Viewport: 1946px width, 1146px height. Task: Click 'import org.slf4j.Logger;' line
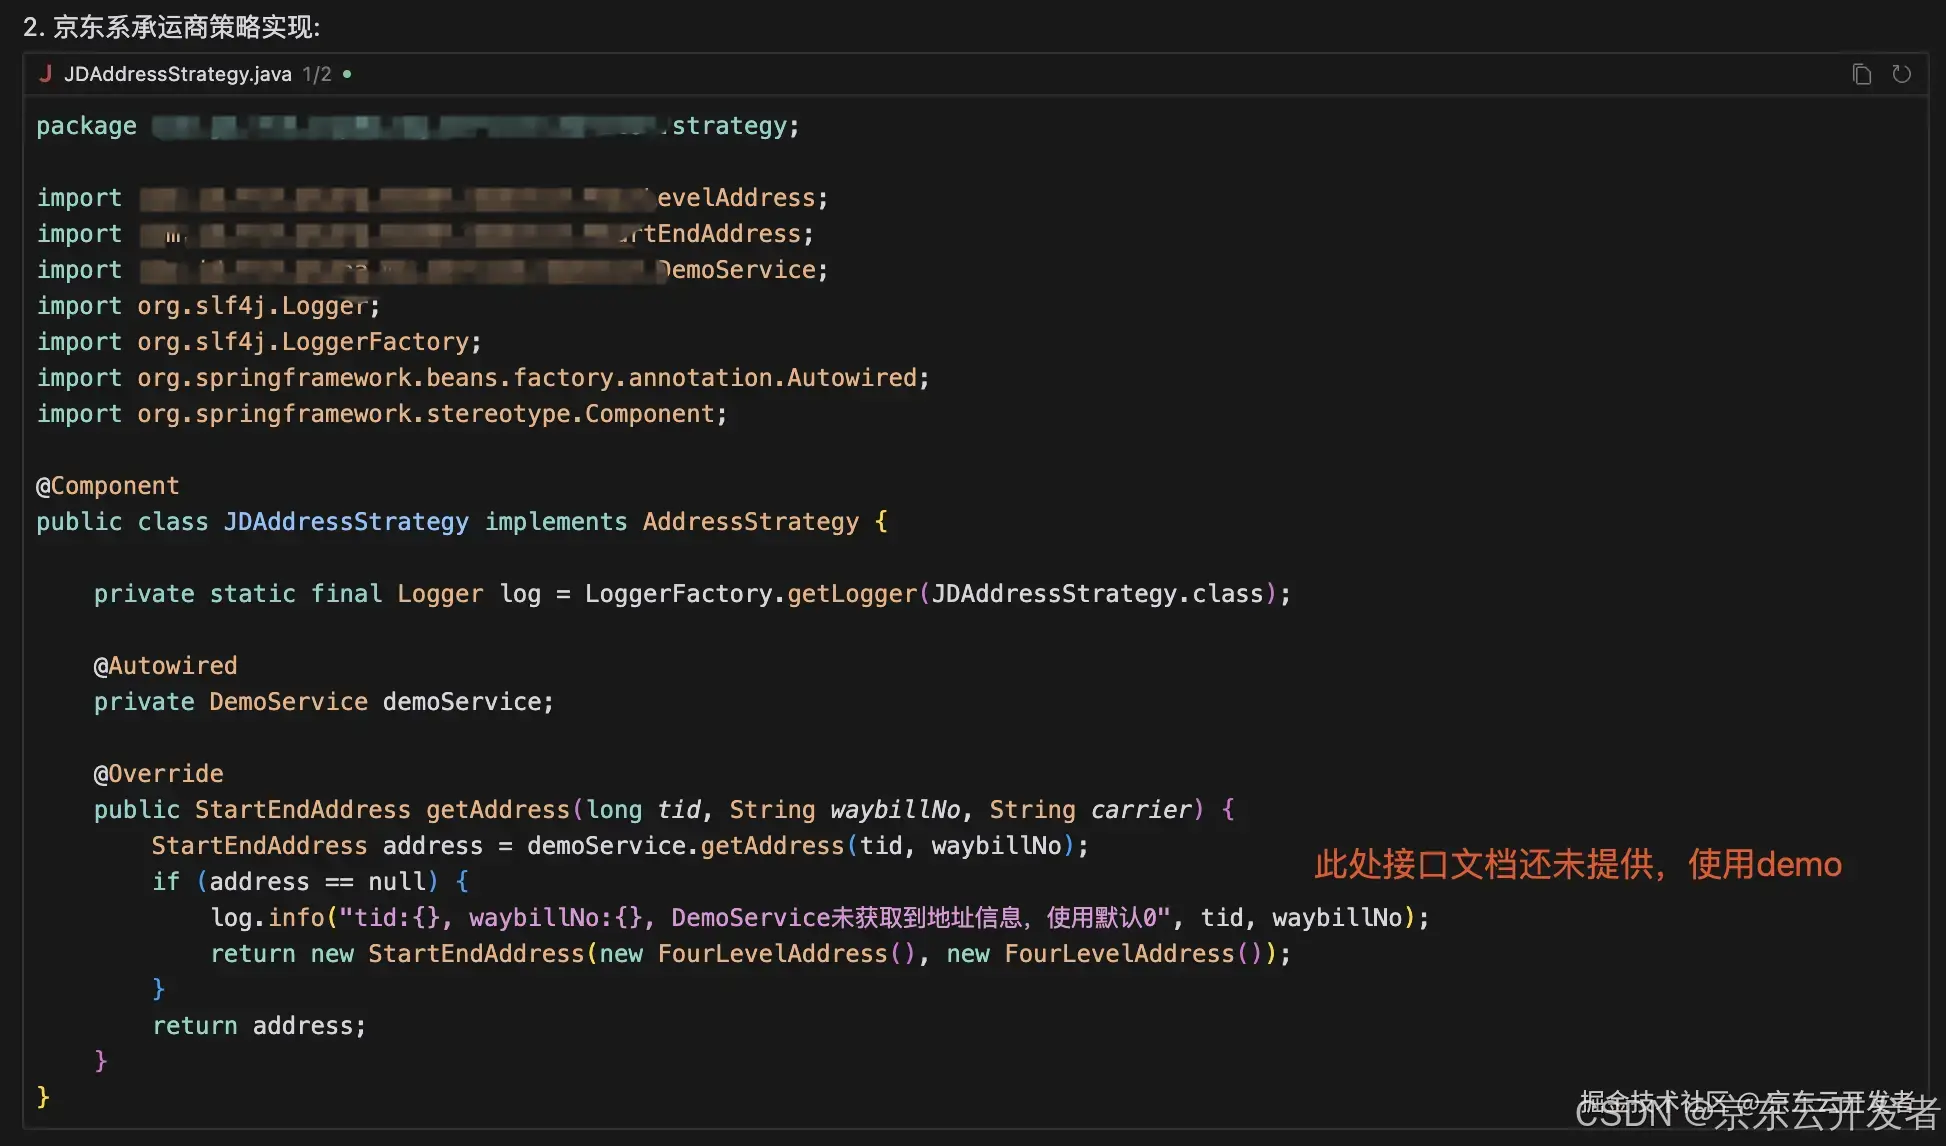click(208, 306)
